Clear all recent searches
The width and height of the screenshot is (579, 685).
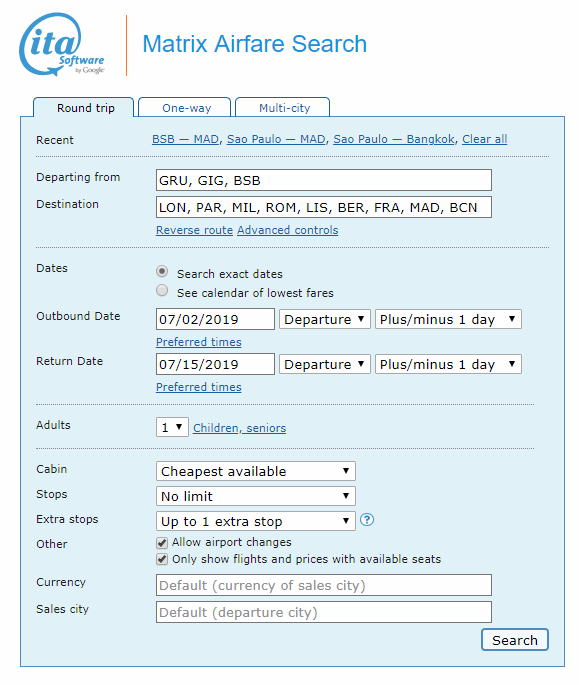tap(485, 139)
